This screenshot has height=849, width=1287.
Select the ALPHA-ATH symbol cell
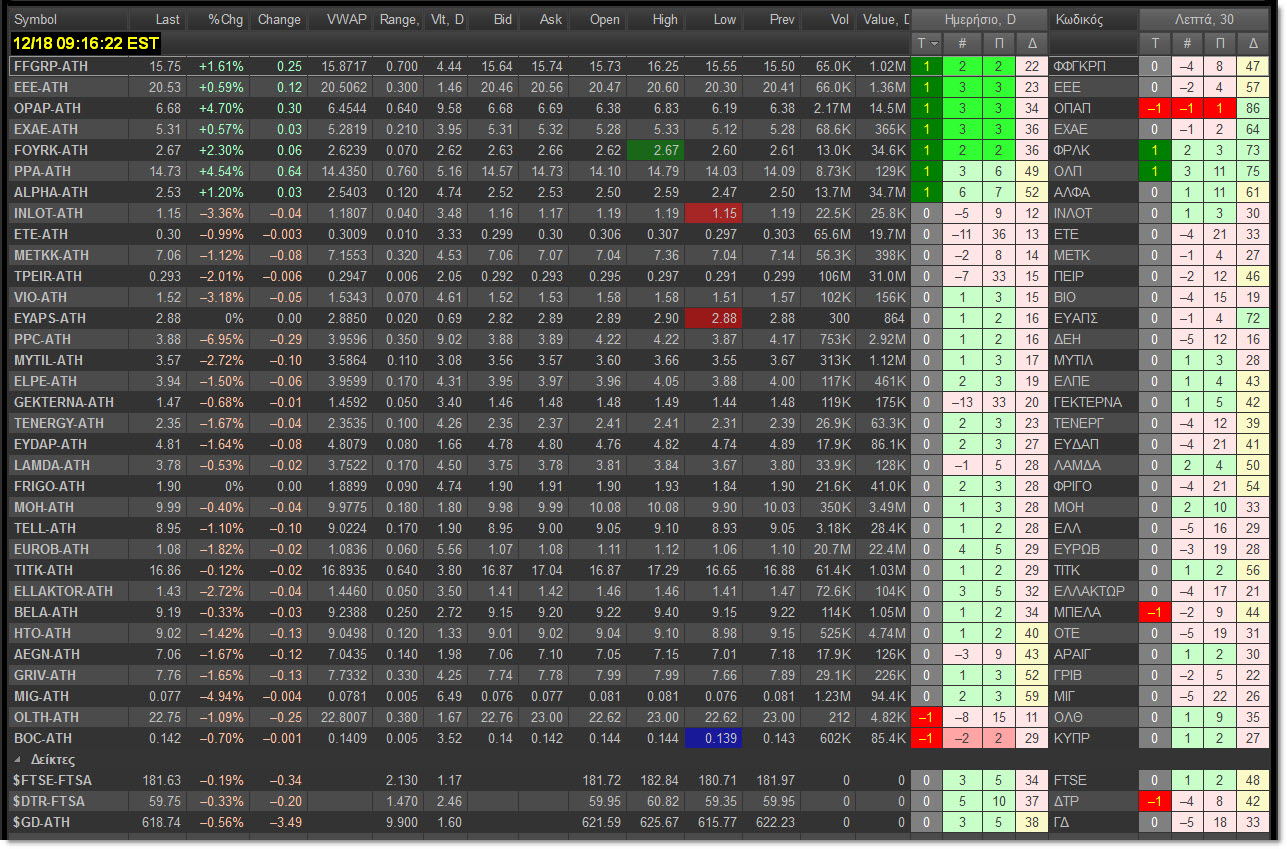coord(69,192)
